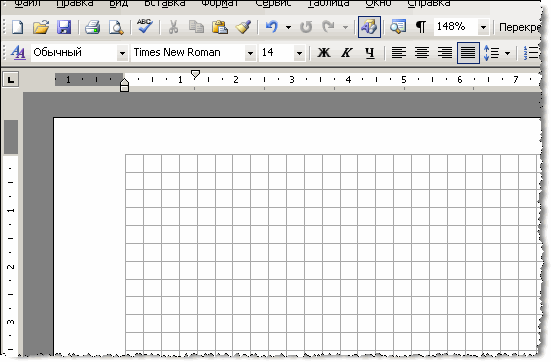The width and height of the screenshot is (551, 362).
Task: Toggle bold formatting Ж
Action: (x=324, y=53)
